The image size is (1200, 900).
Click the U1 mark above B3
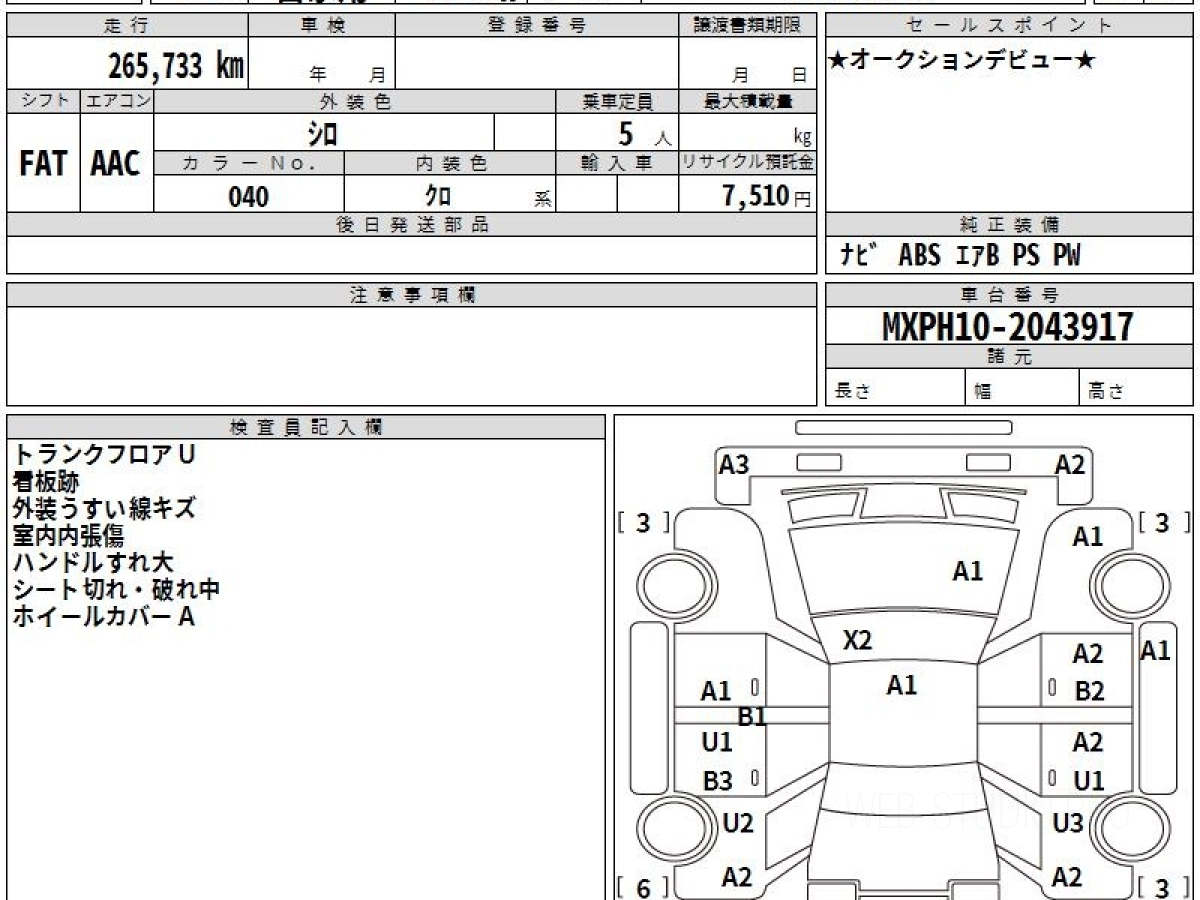[717, 742]
